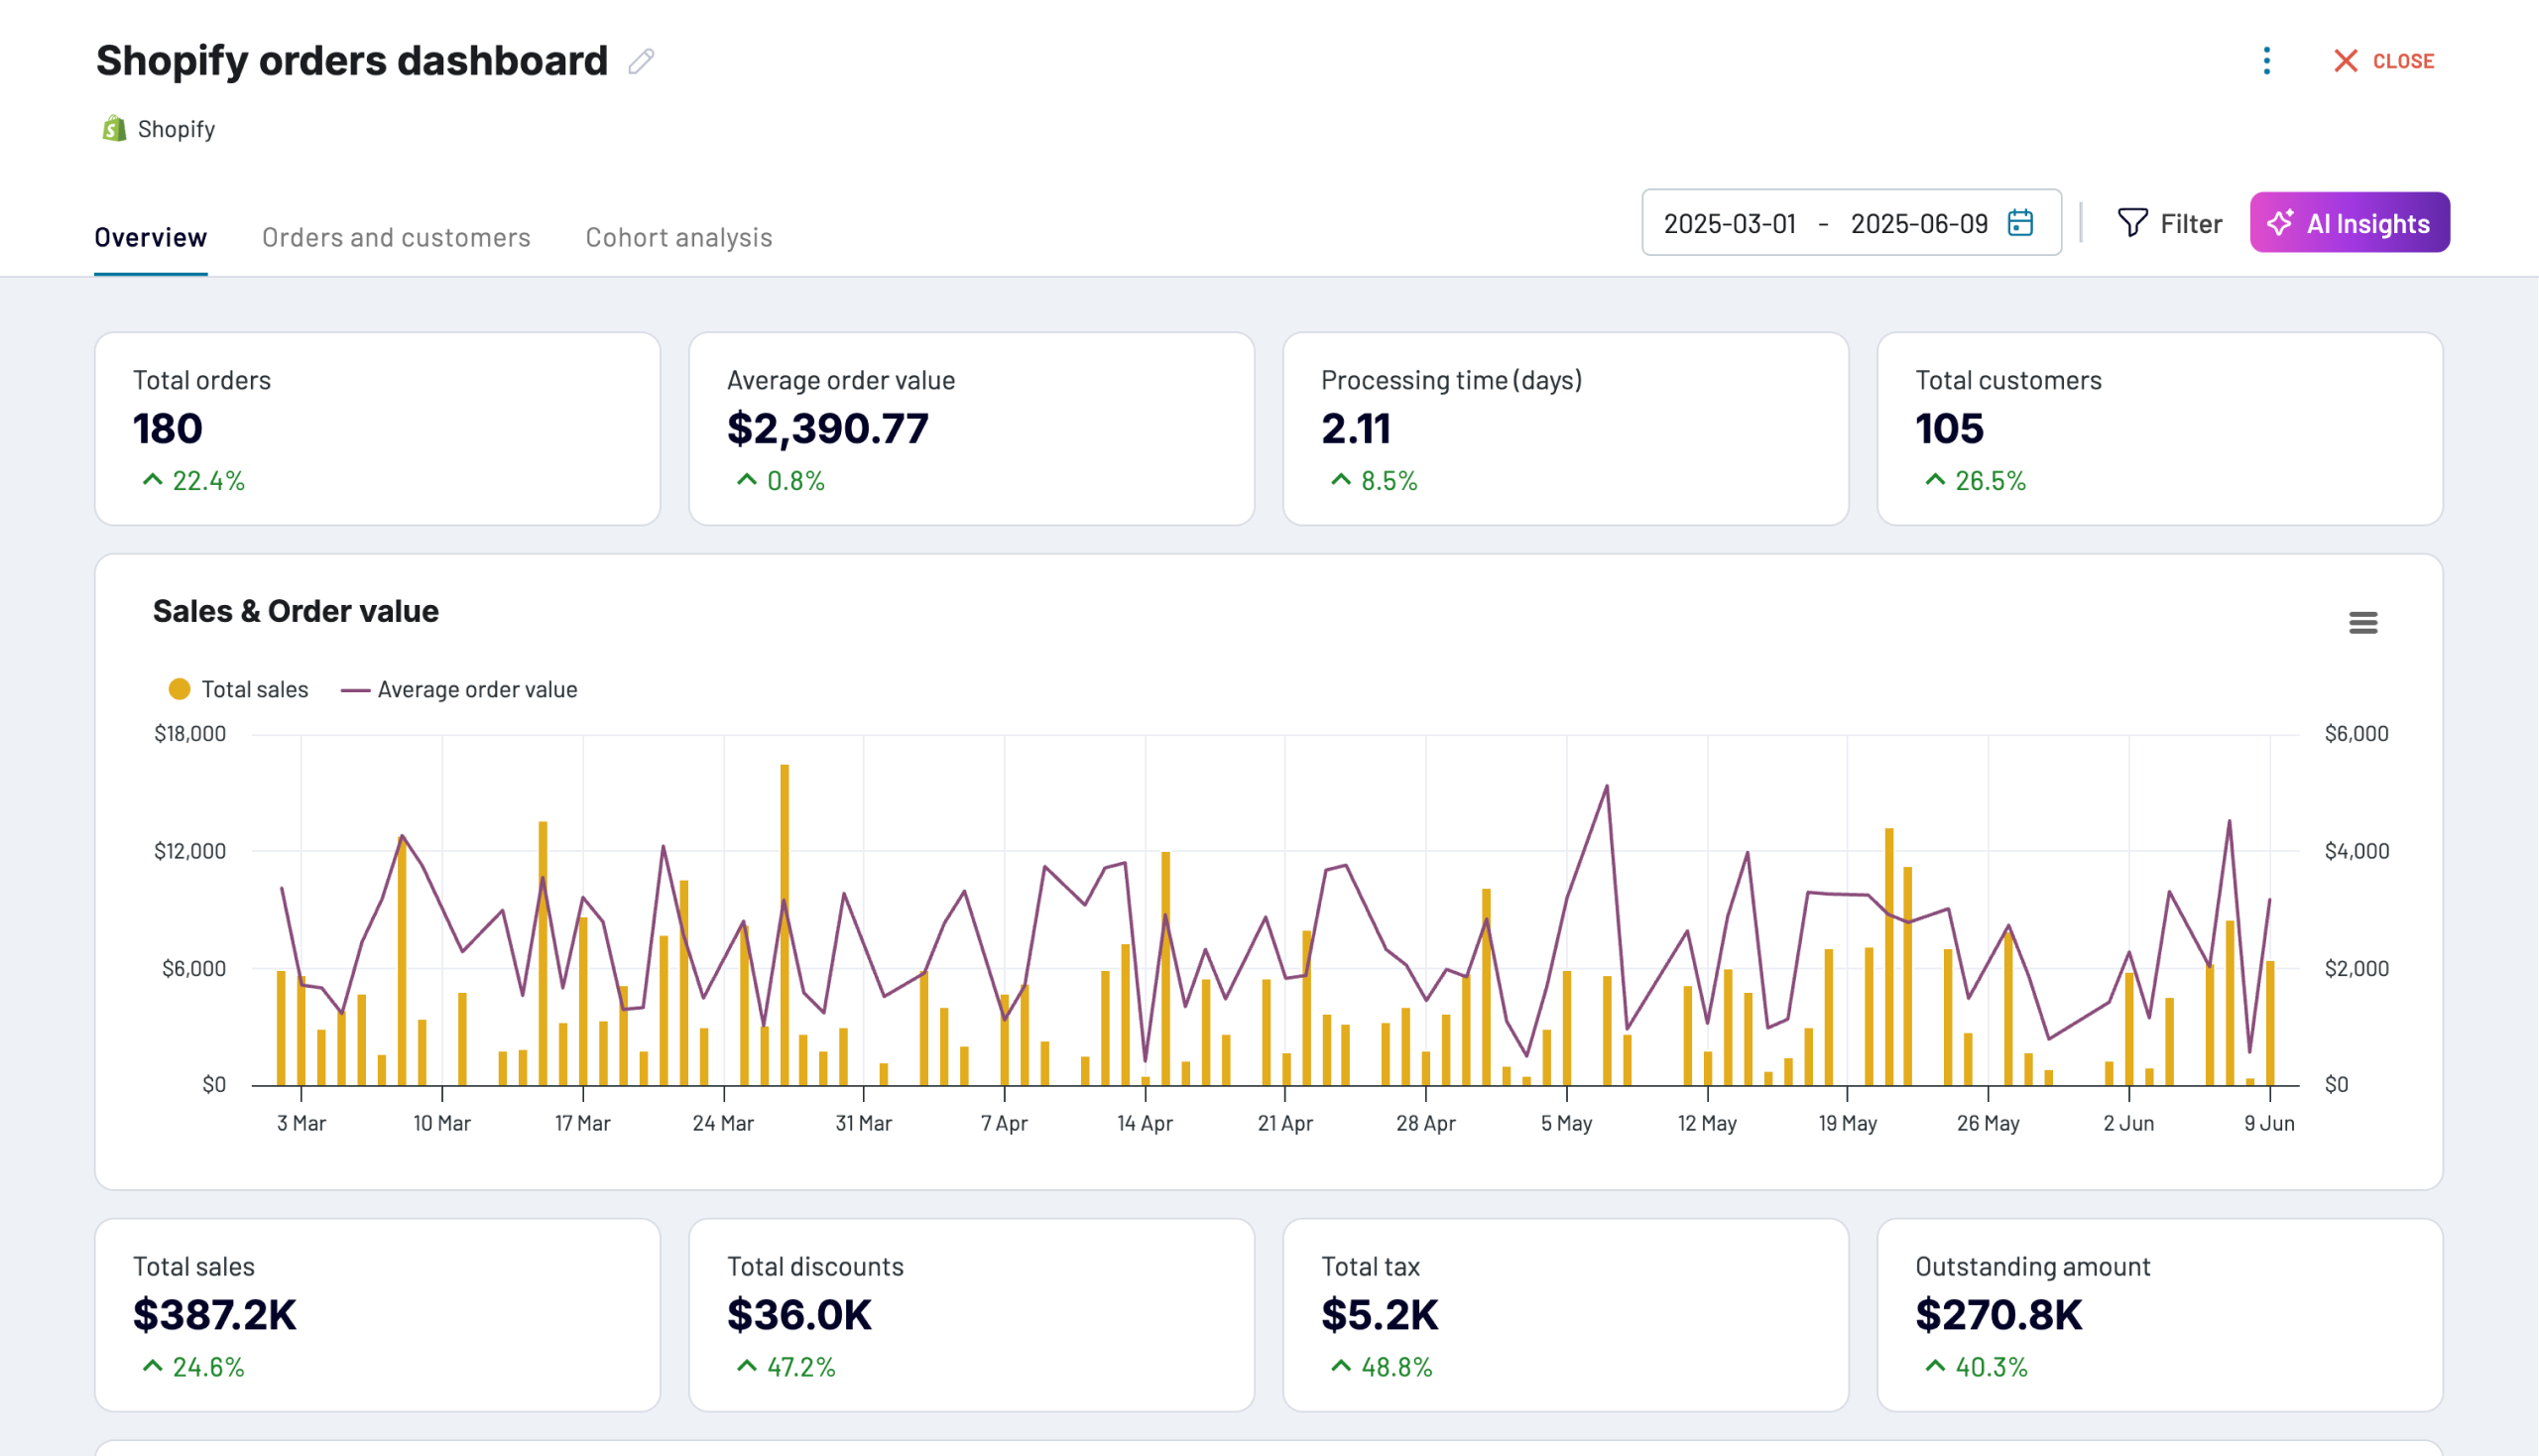Click the Shopify logo icon
2539x1456 pixels.
114,128
